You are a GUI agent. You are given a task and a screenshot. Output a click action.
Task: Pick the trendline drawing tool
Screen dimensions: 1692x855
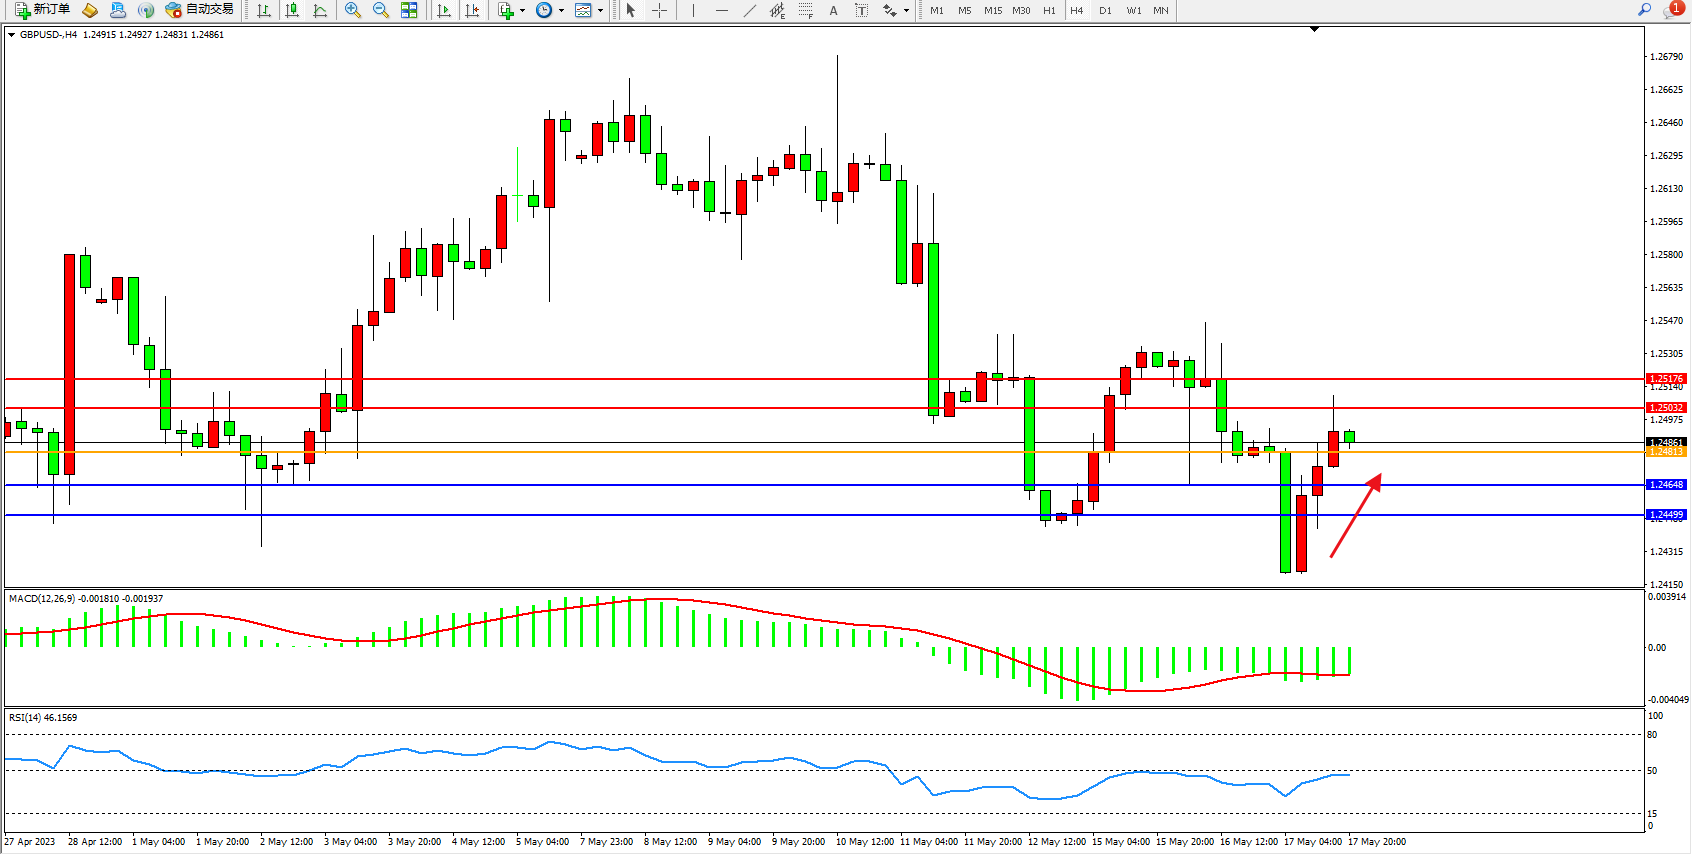pos(749,10)
